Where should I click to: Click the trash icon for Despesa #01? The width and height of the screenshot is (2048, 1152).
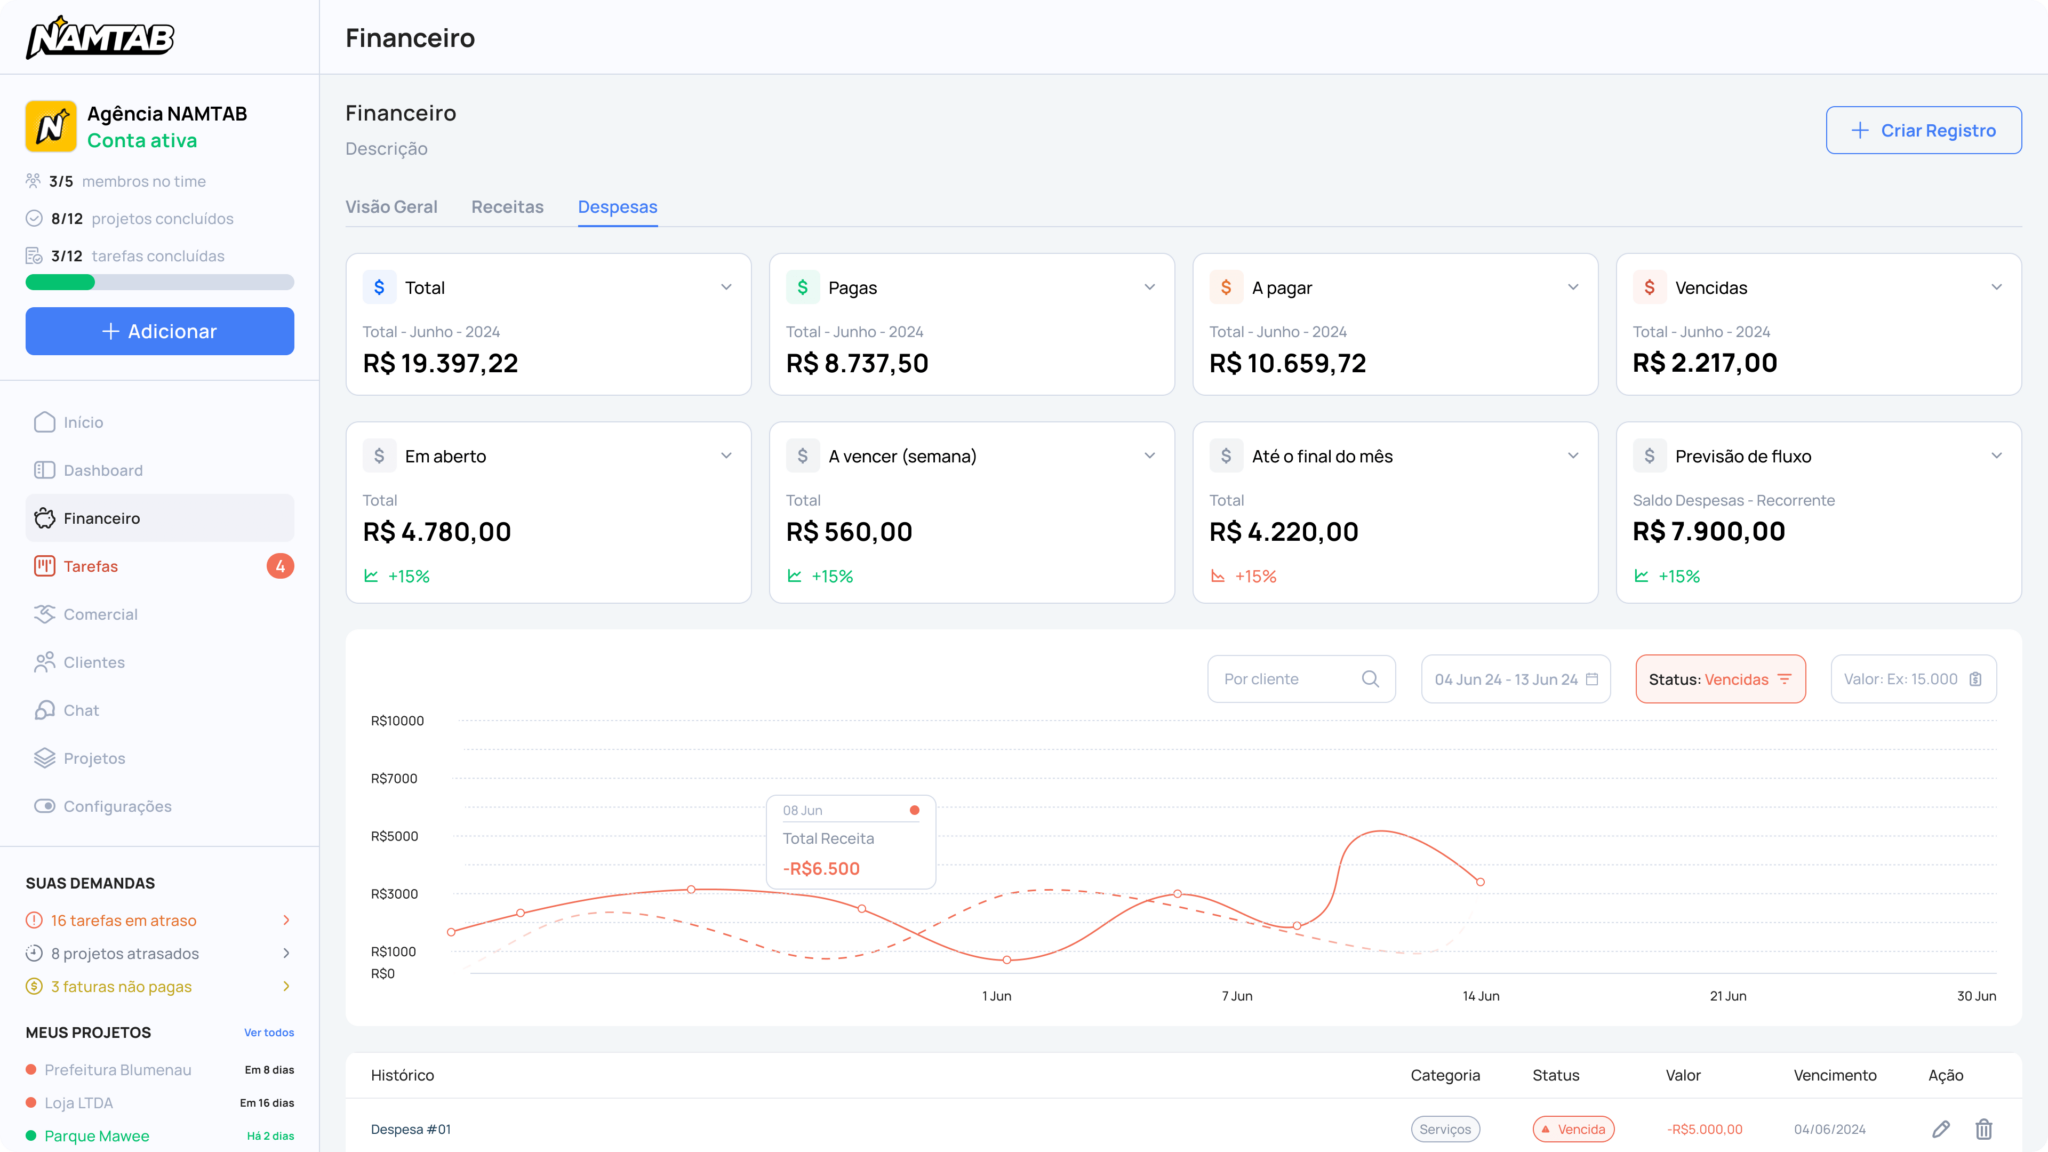[1985, 1129]
